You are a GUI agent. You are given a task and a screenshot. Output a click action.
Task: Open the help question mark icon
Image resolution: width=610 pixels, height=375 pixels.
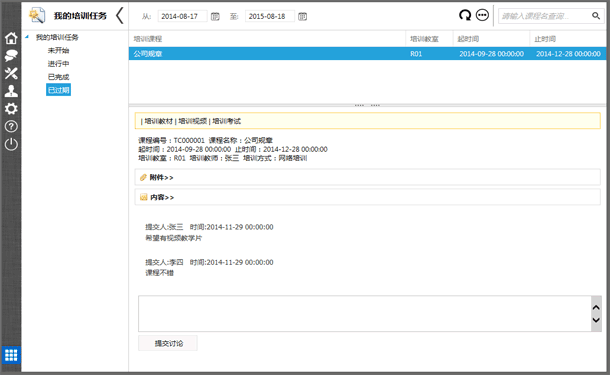11,126
